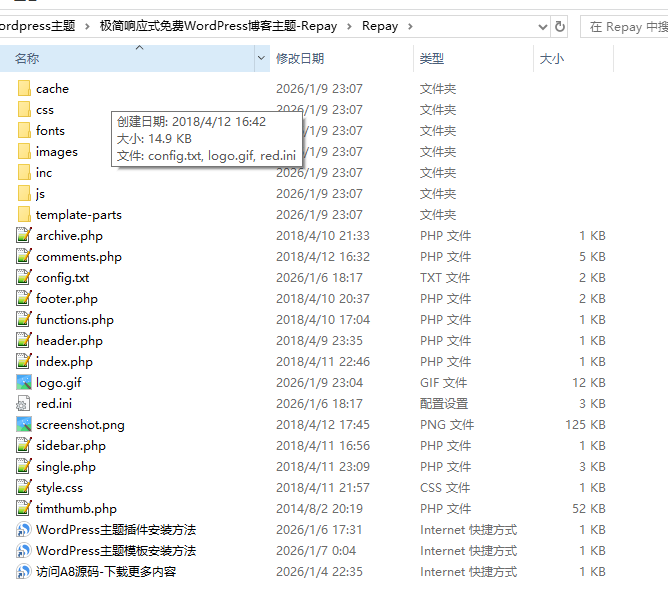Select the timthumb.php file name
The width and height of the screenshot is (668, 604).
click(76, 509)
